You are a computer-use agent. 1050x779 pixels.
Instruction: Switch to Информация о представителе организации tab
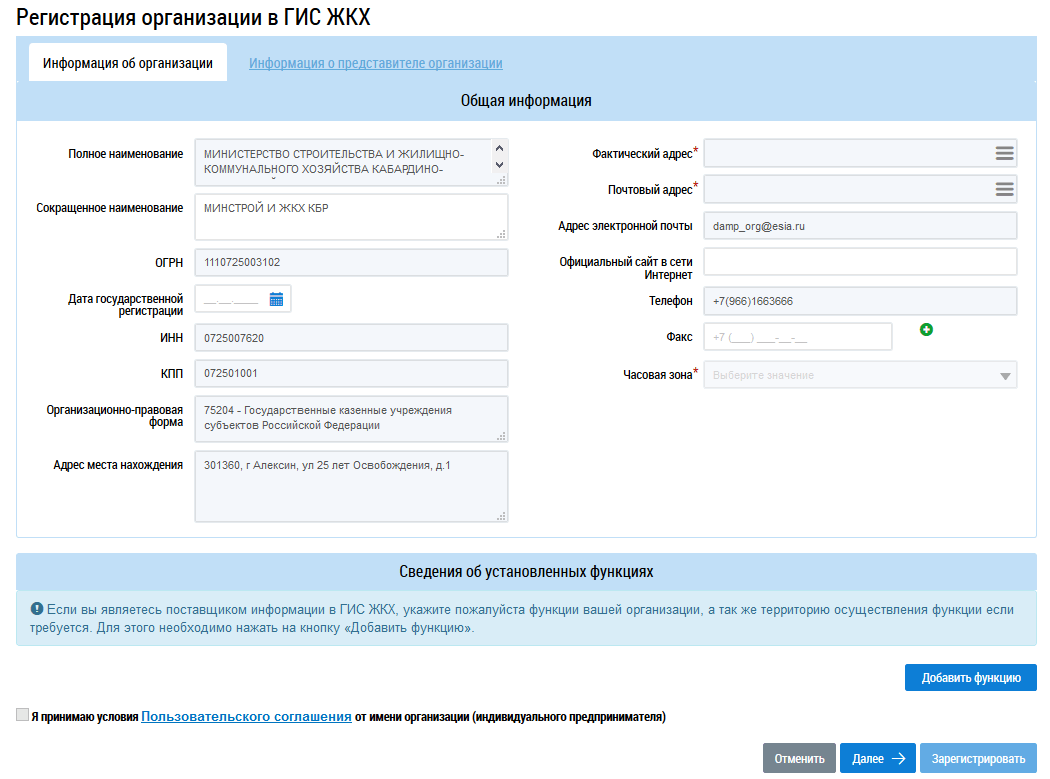pos(376,63)
